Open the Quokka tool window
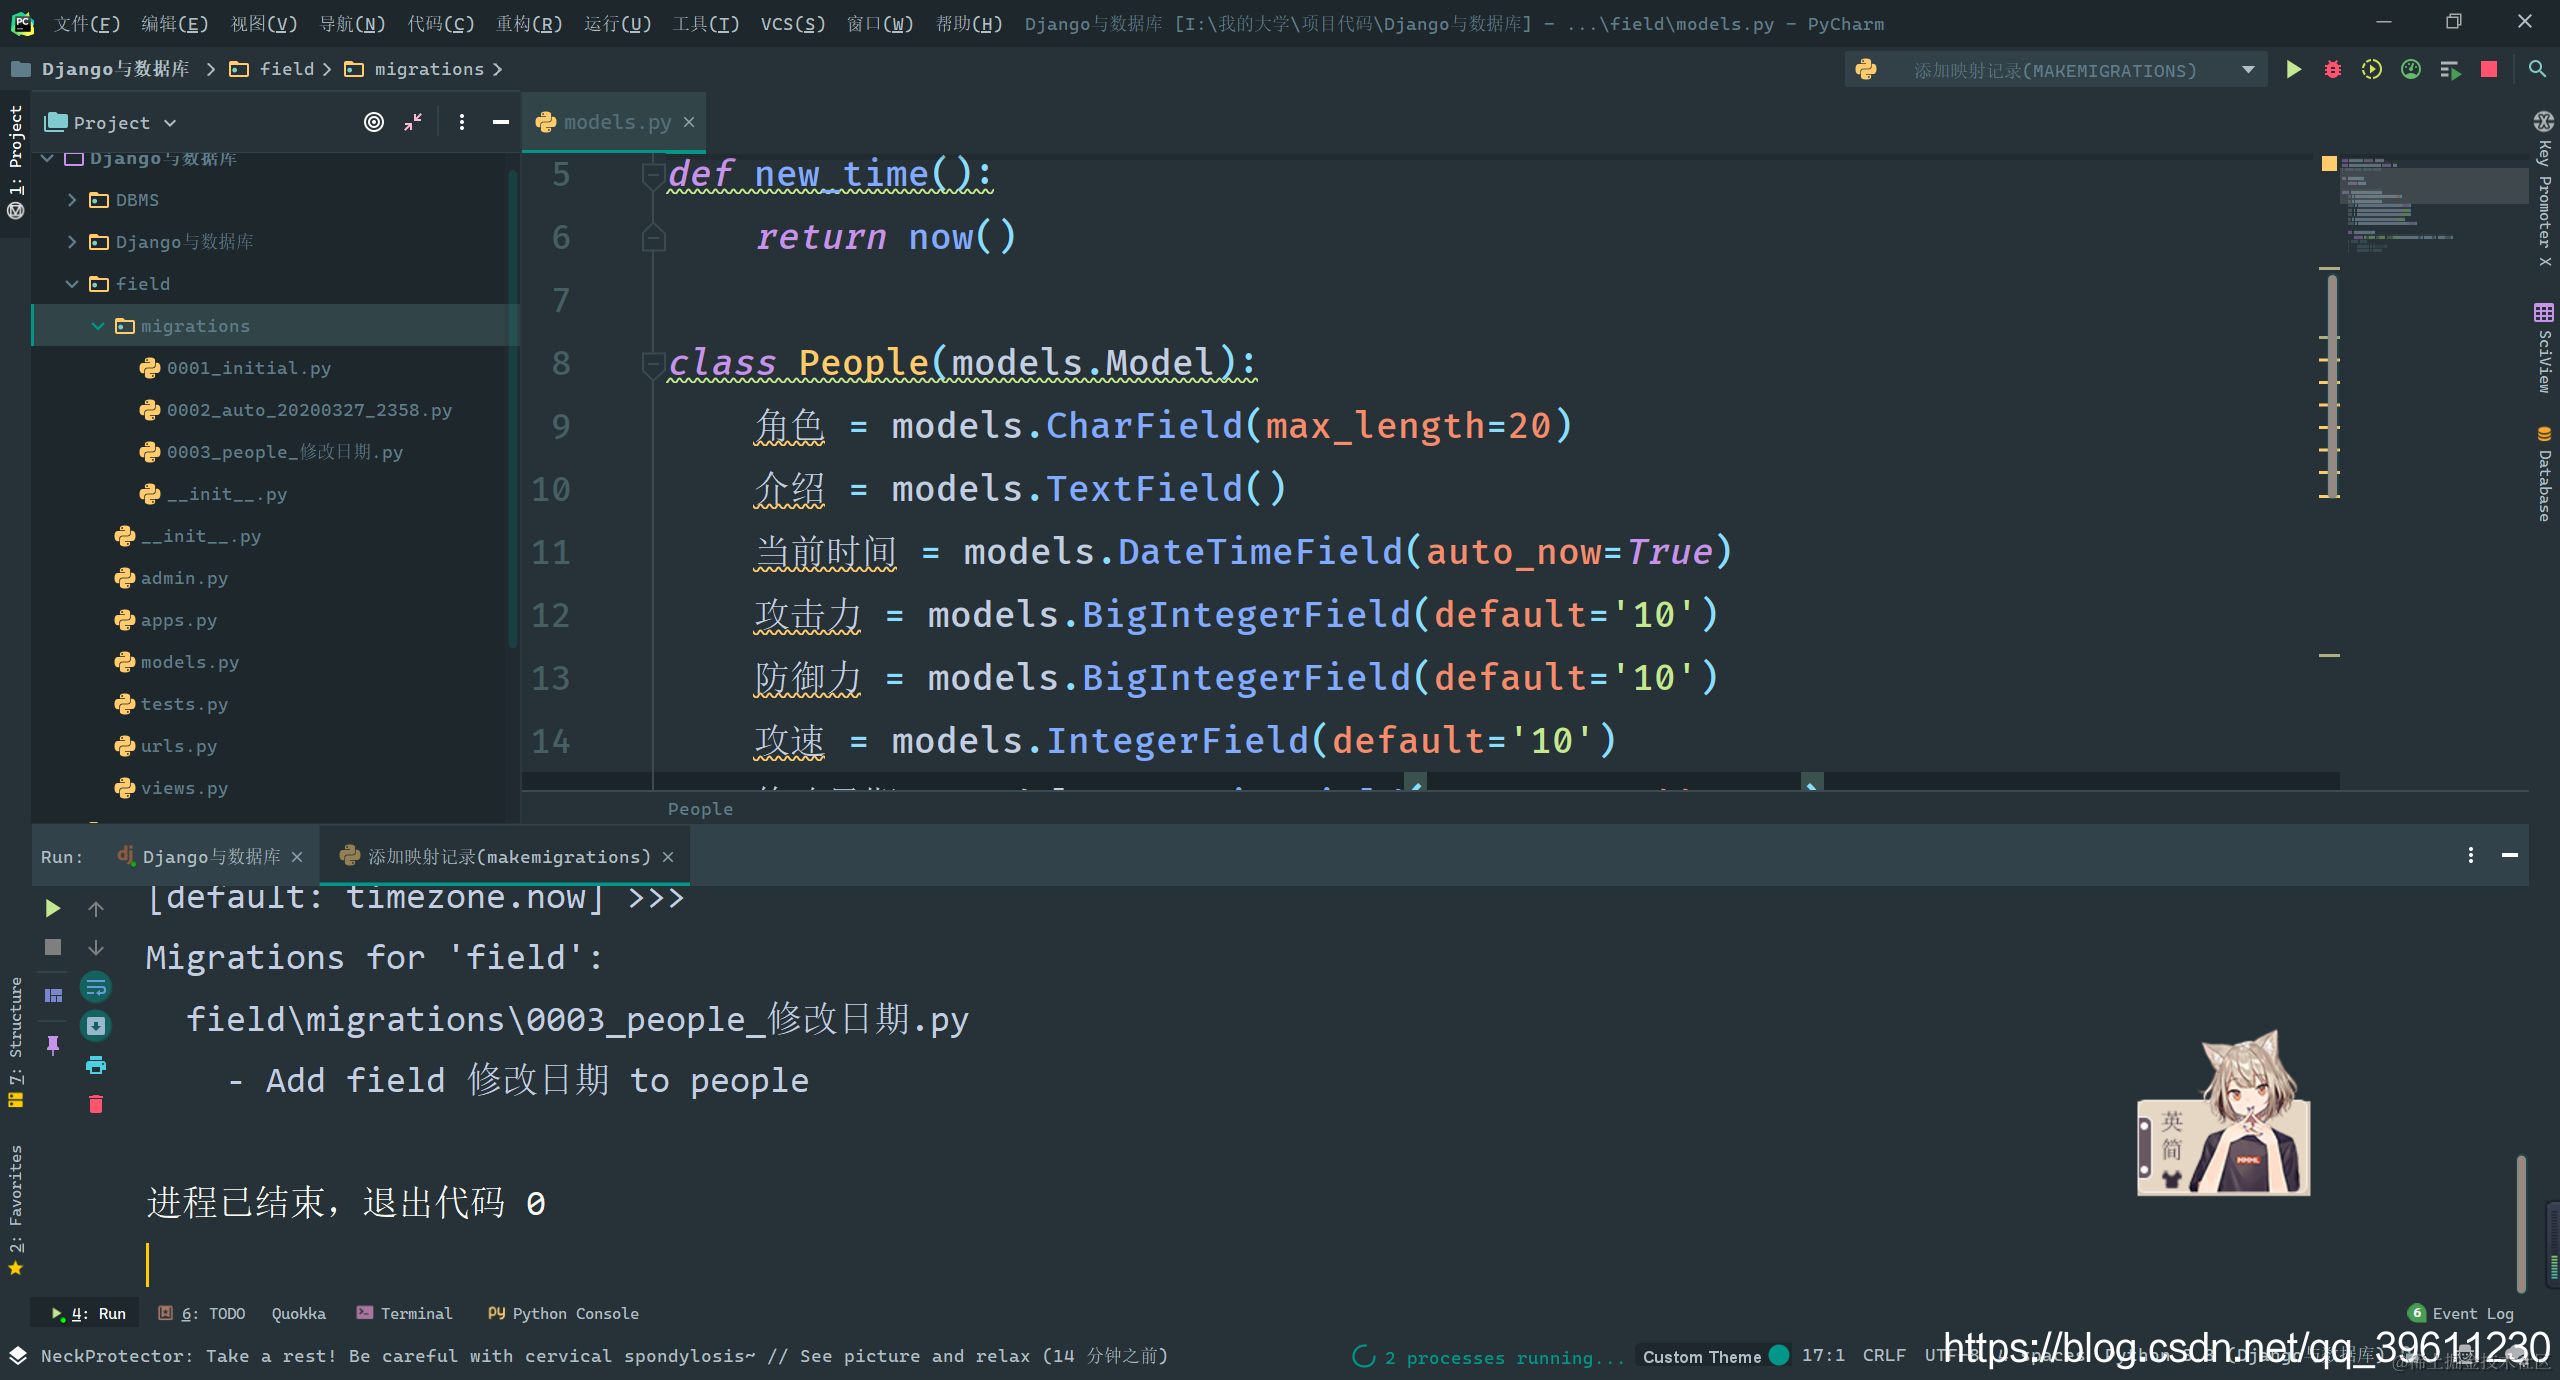 pos(298,1313)
